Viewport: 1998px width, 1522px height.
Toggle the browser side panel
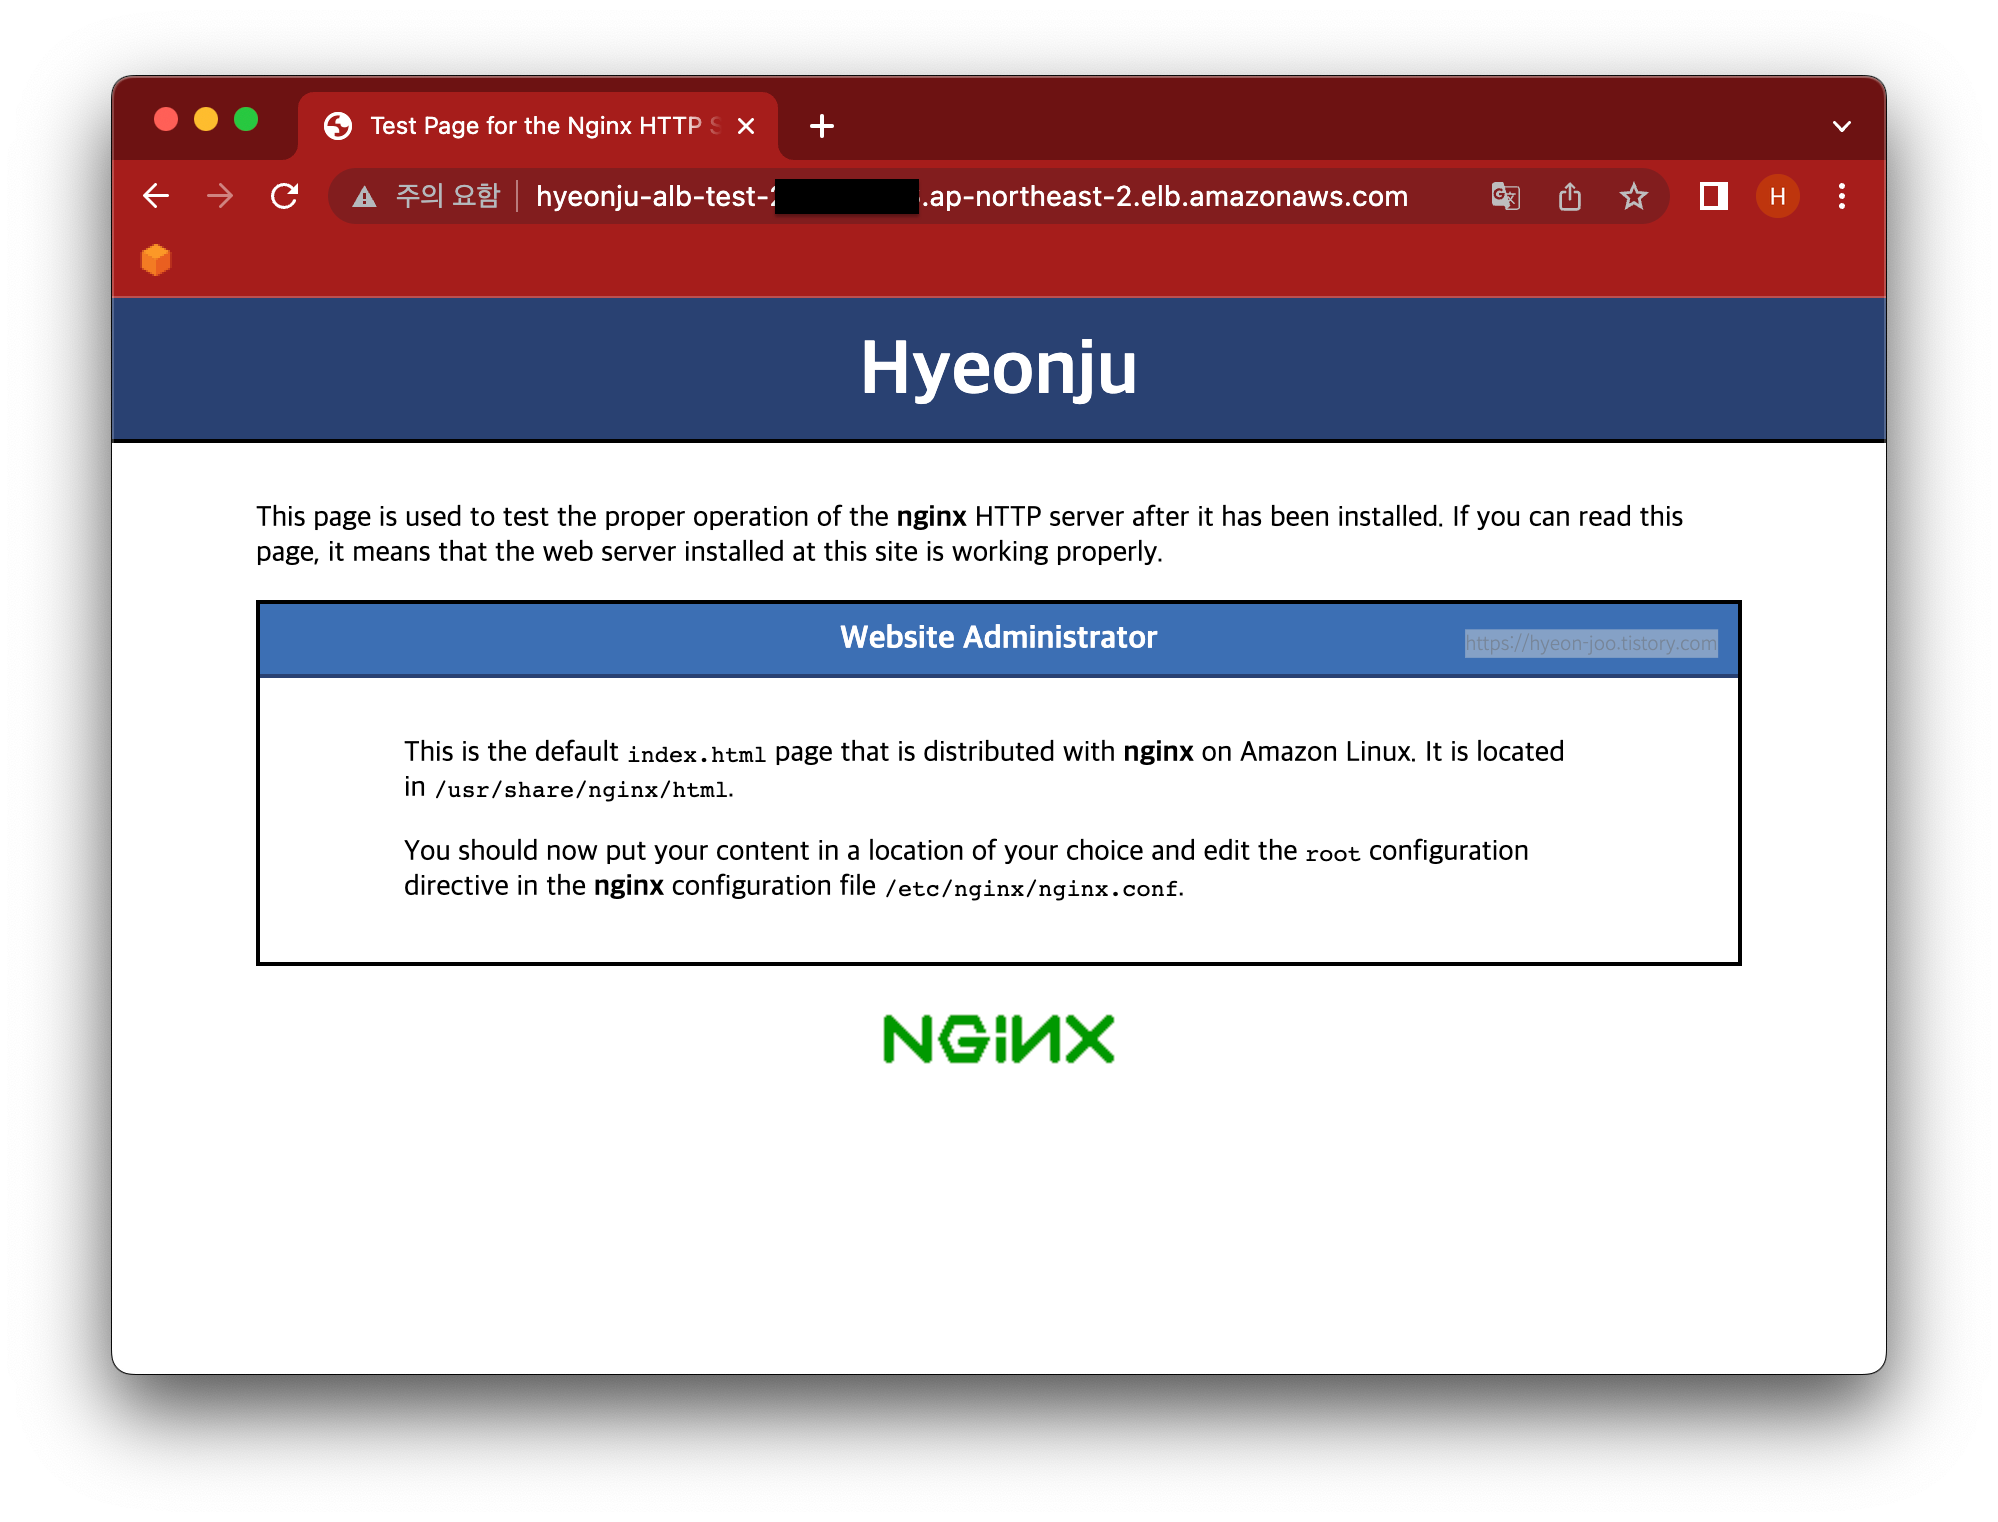pos(1713,196)
